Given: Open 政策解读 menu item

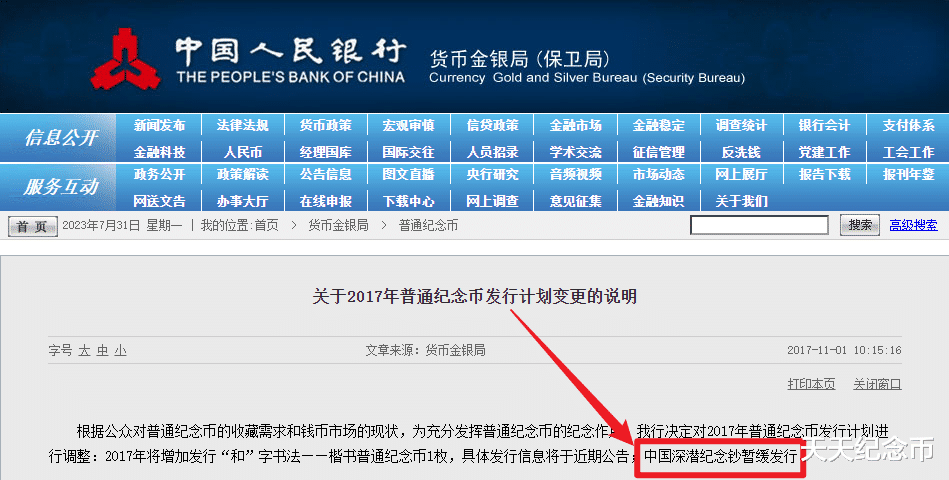Looking at the screenshot, I should coord(242,174).
